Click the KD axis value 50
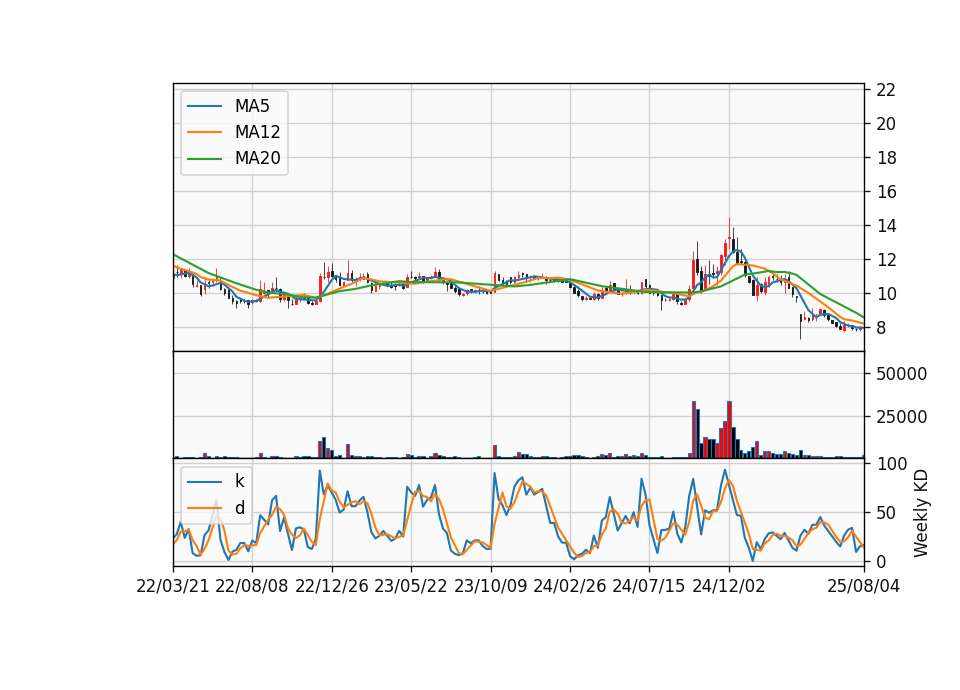Viewport: 960px width, 690px height. click(886, 513)
